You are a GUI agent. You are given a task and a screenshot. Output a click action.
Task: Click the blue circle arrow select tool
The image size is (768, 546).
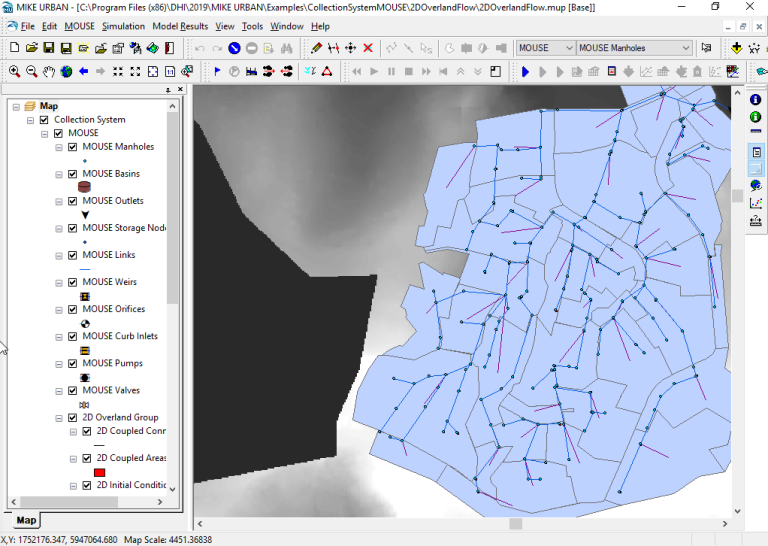tap(234, 48)
